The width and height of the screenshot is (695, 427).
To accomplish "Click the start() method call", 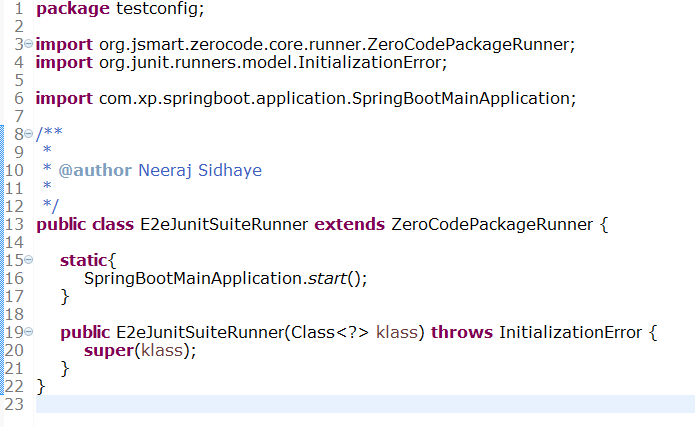I will coord(335,278).
